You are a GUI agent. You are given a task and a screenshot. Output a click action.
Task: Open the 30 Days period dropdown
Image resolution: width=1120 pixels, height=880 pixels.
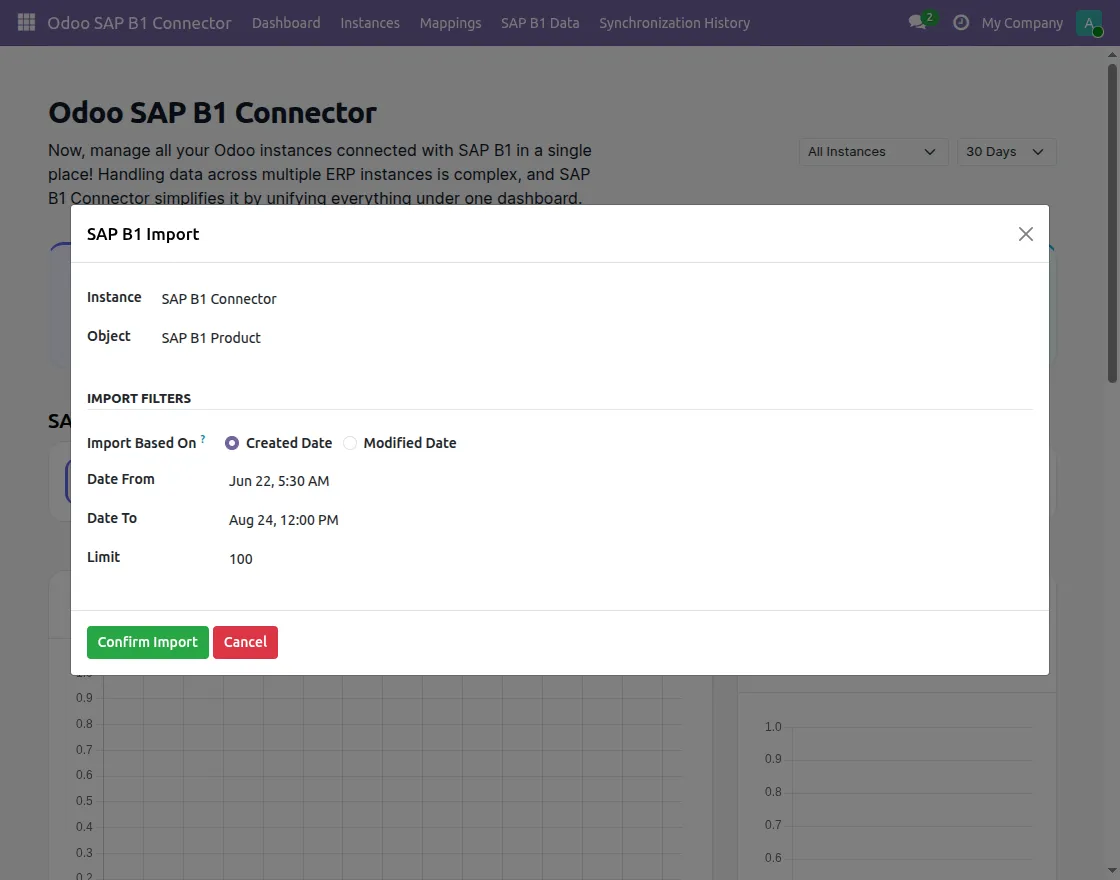pyautogui.click(x=1006, y=151)
